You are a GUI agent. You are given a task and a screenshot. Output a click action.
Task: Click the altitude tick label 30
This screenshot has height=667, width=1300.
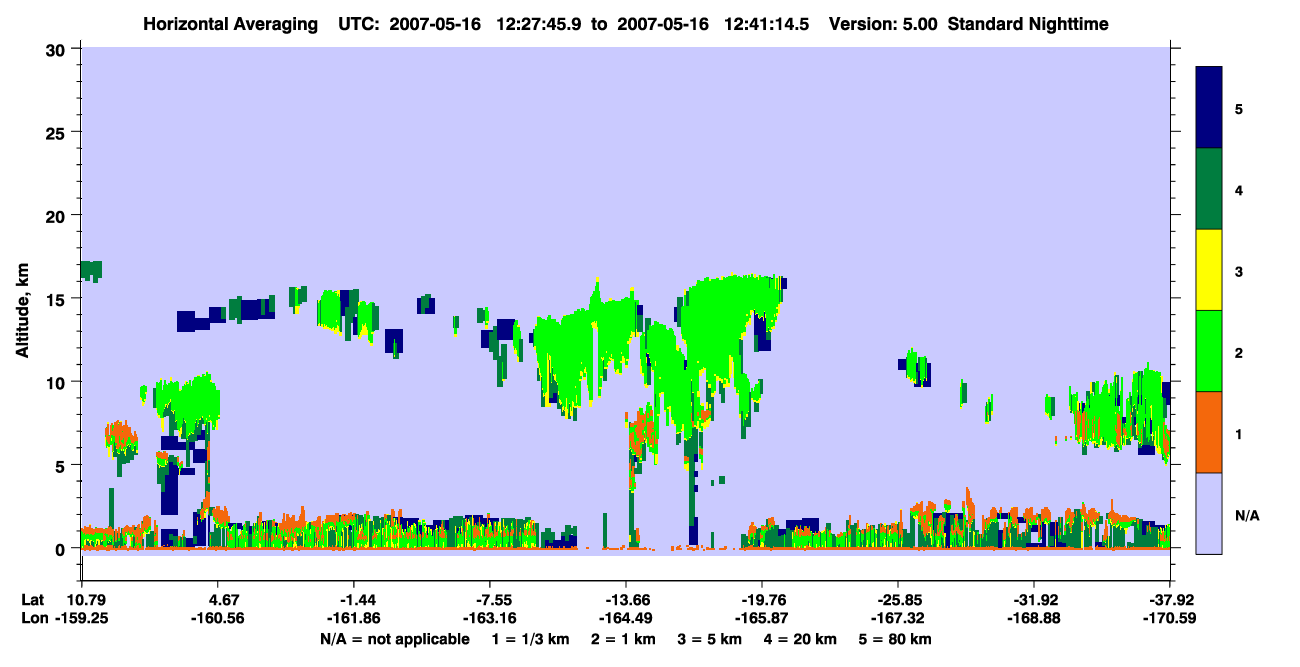point(58,49)
